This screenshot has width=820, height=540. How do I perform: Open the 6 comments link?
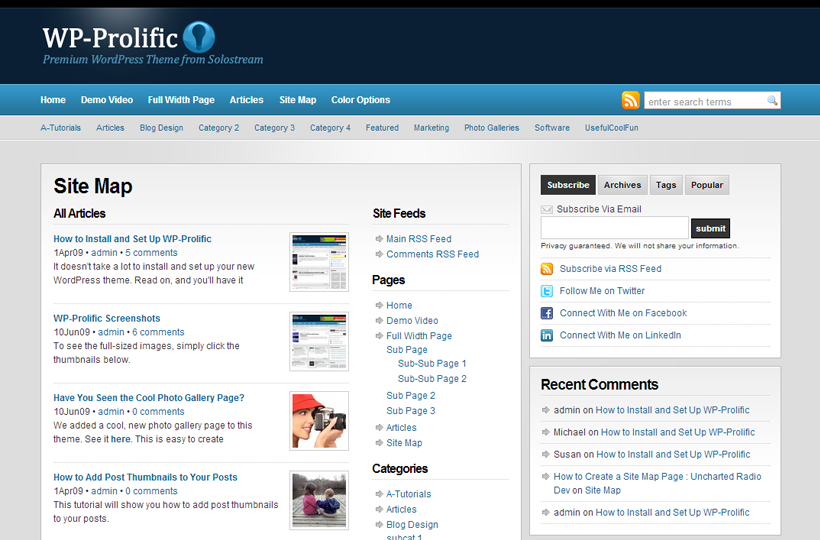tap(158, 332)
